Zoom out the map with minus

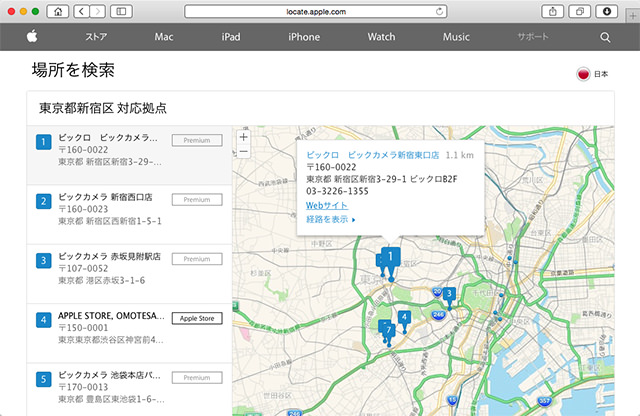pos(243,151)
